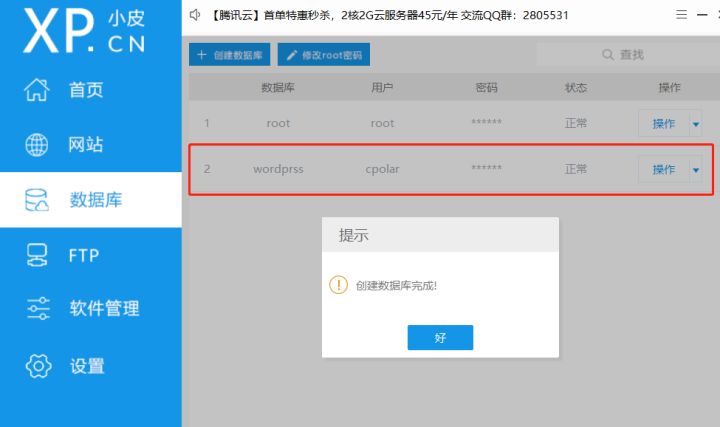Go to the 网站 section

(x=86, y=145)
